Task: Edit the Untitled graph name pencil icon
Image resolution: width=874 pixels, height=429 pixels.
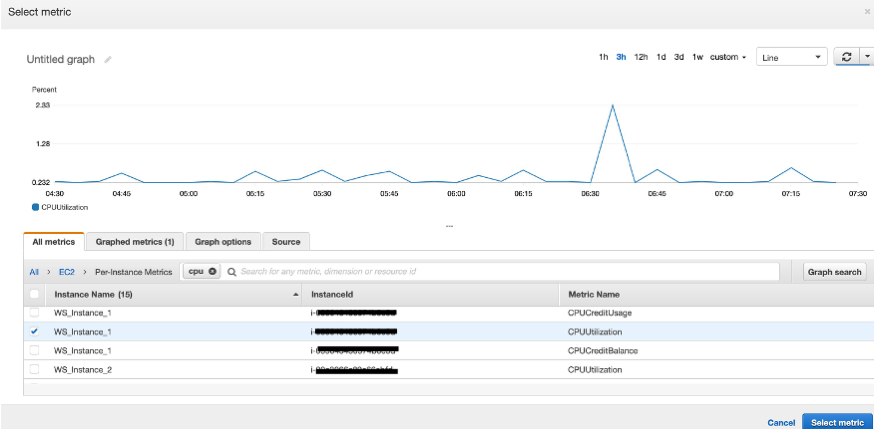Action: point(108,60)
